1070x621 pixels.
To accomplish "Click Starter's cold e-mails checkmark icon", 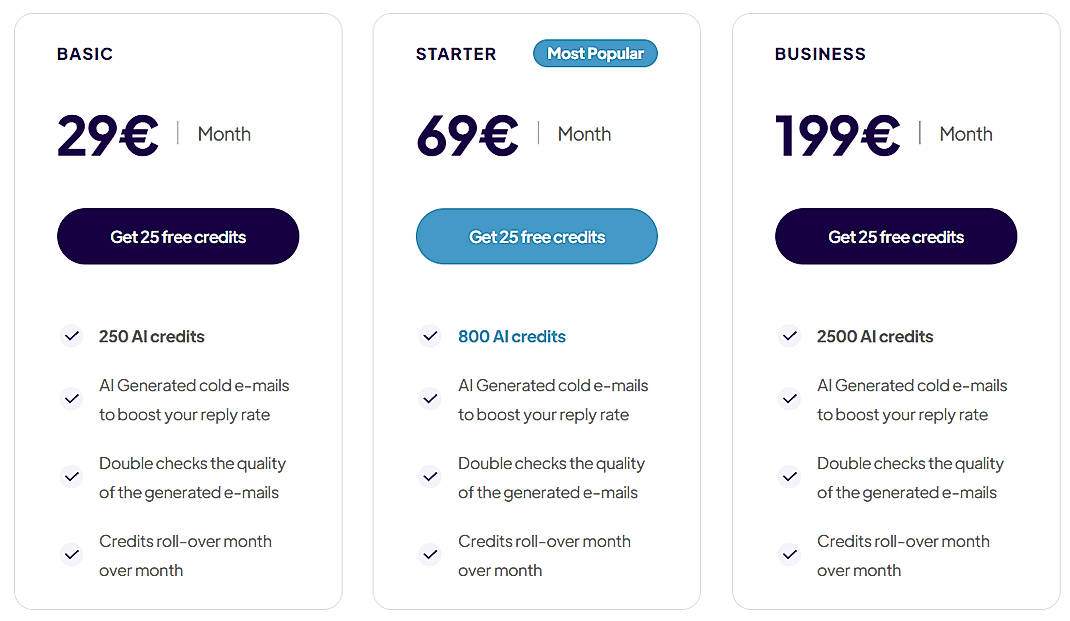I will [430, 398].
